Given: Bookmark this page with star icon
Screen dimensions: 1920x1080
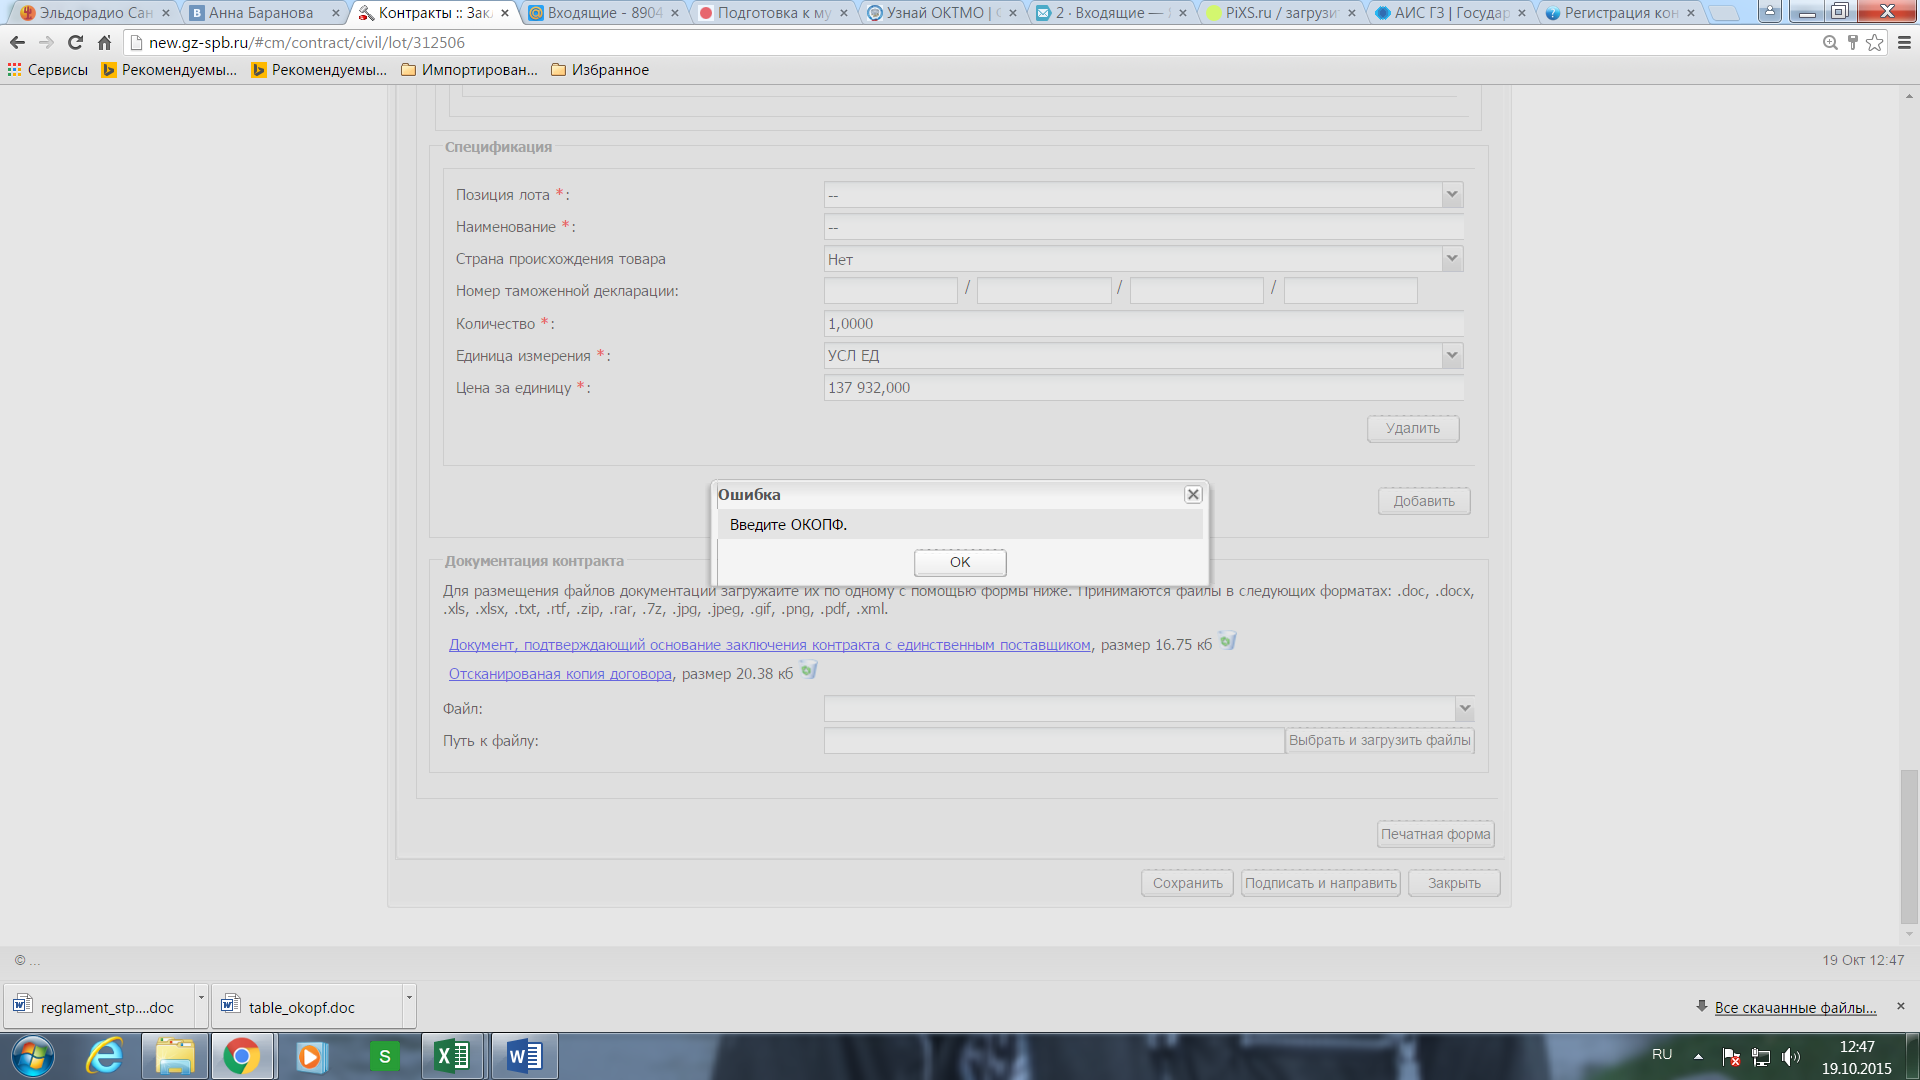Looking at the screenshot, I should click(x=1875, y=42).
